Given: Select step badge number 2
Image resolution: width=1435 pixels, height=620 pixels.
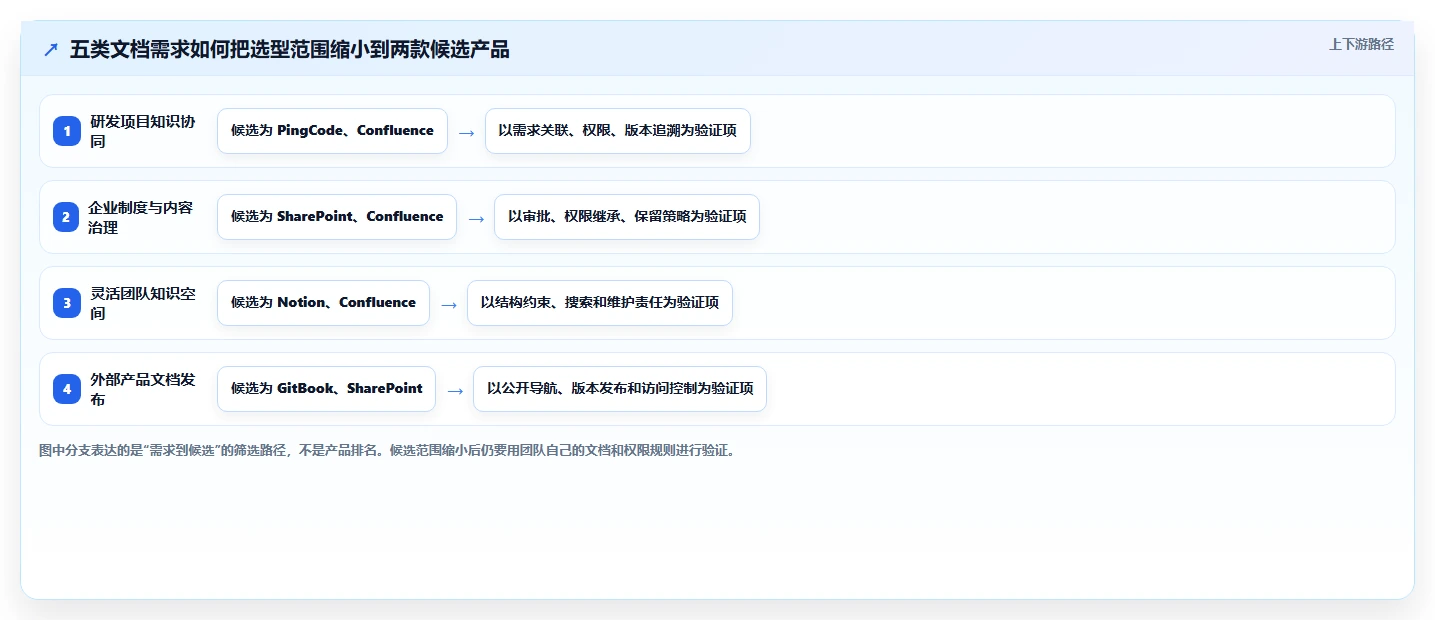Looking at the screenshot, I should point(66,217).
